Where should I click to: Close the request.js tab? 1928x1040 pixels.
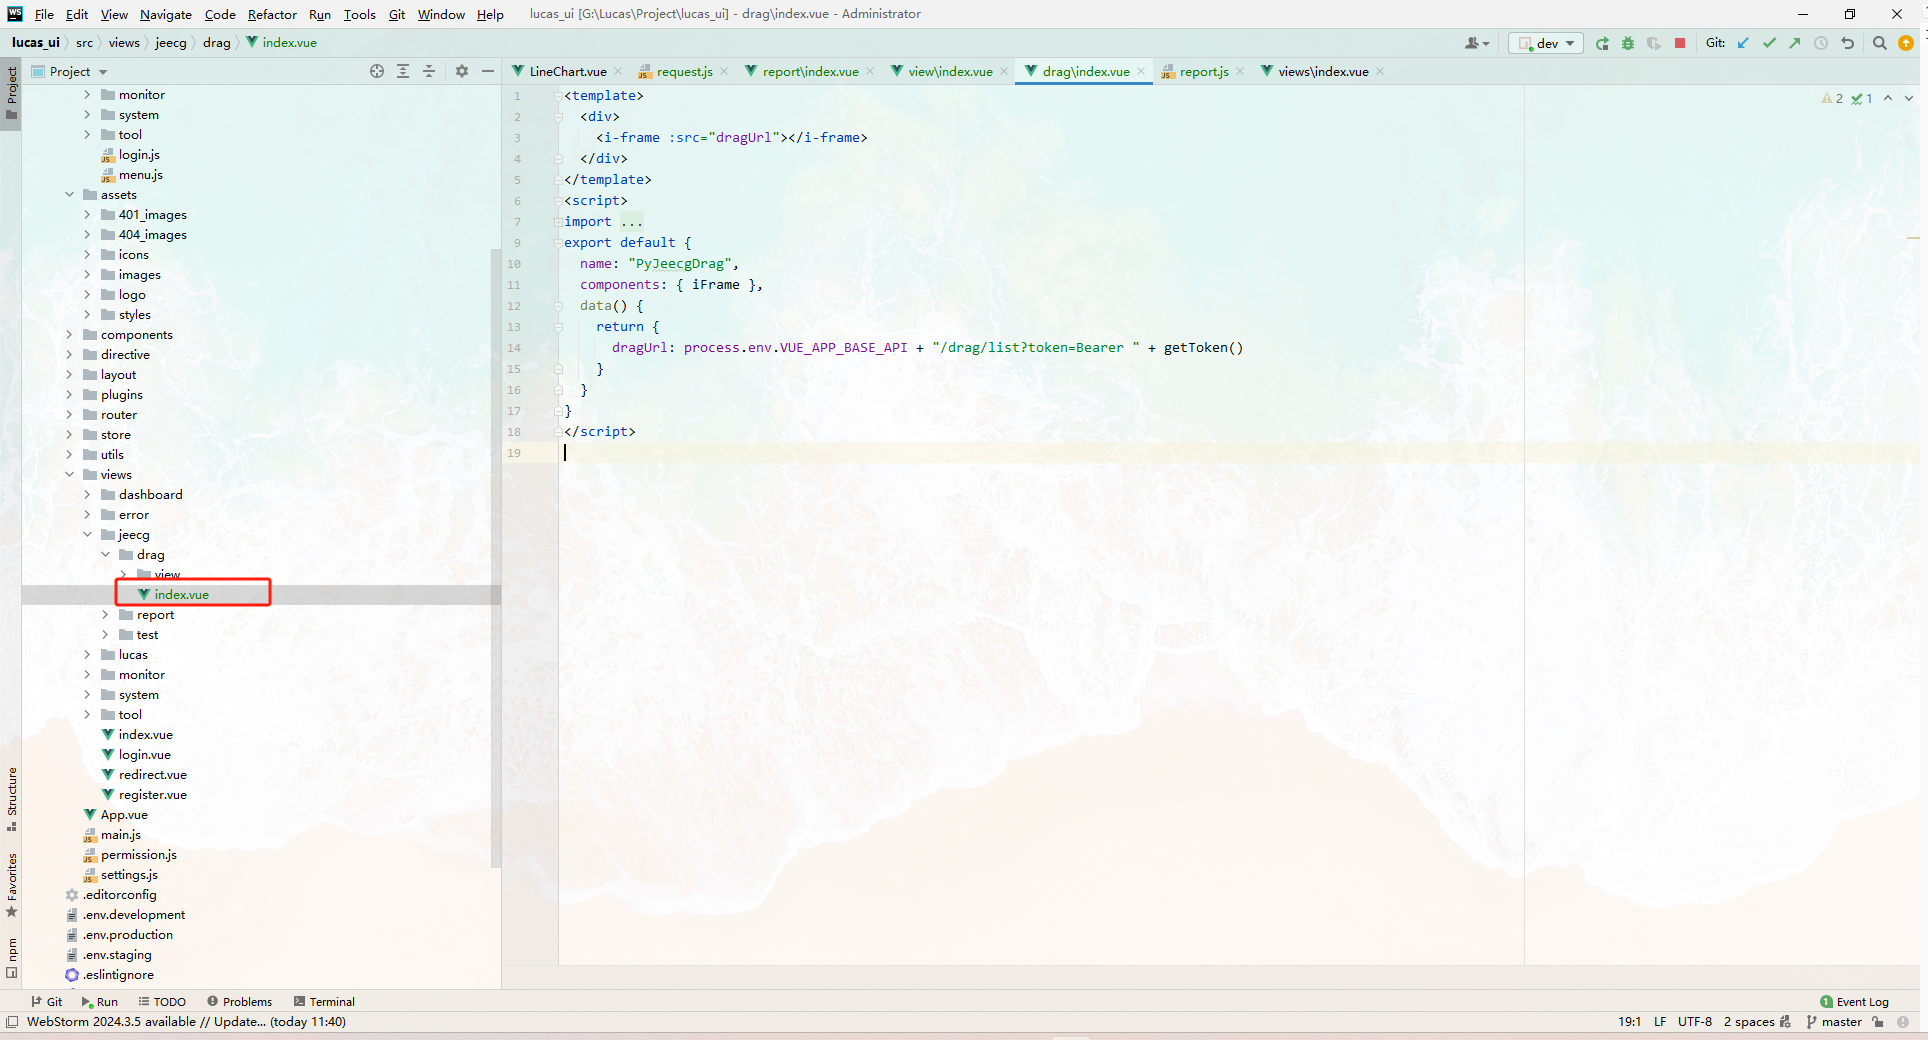tap(724, 71)
